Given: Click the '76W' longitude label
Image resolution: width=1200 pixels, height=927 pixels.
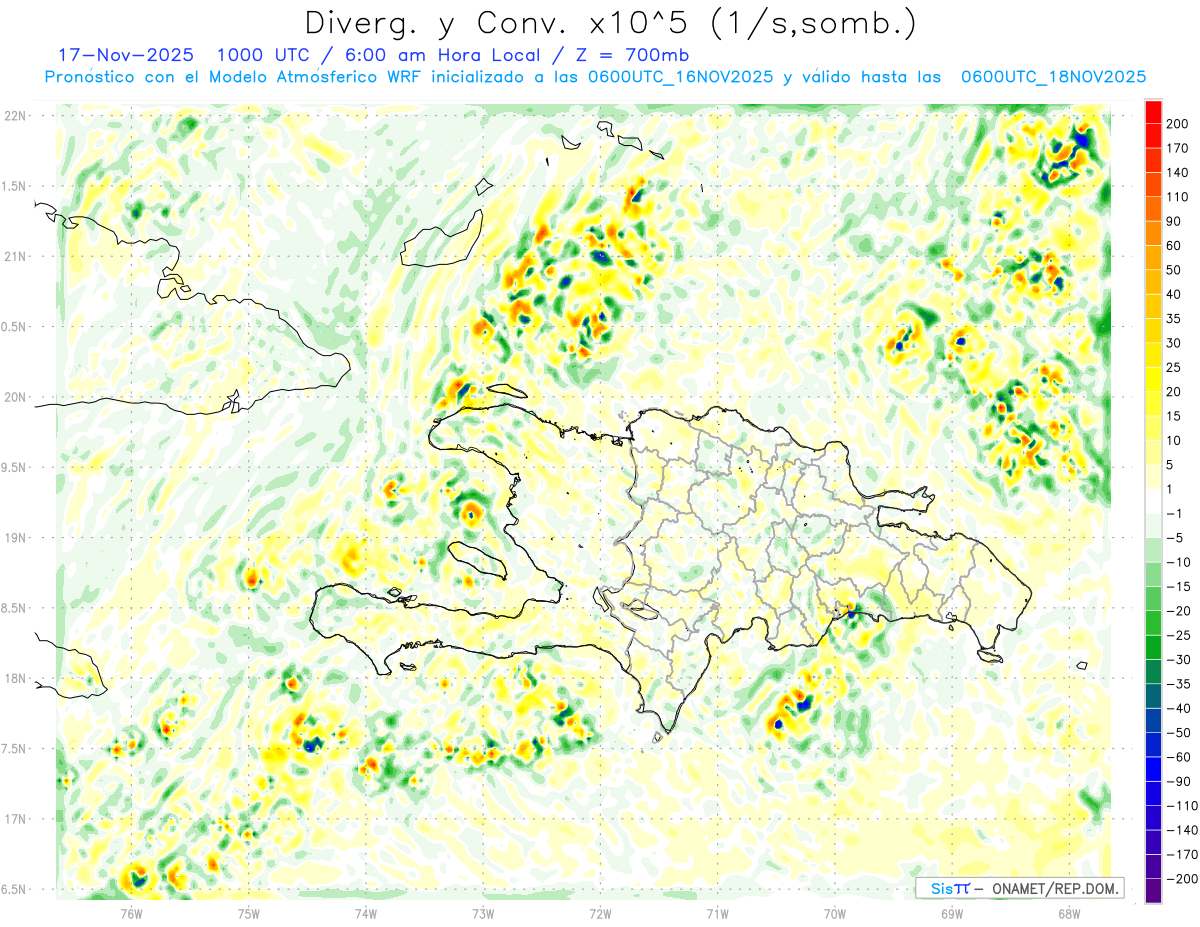Looking at the screenshot, I should pyautogui.click(x=131, y=913).
